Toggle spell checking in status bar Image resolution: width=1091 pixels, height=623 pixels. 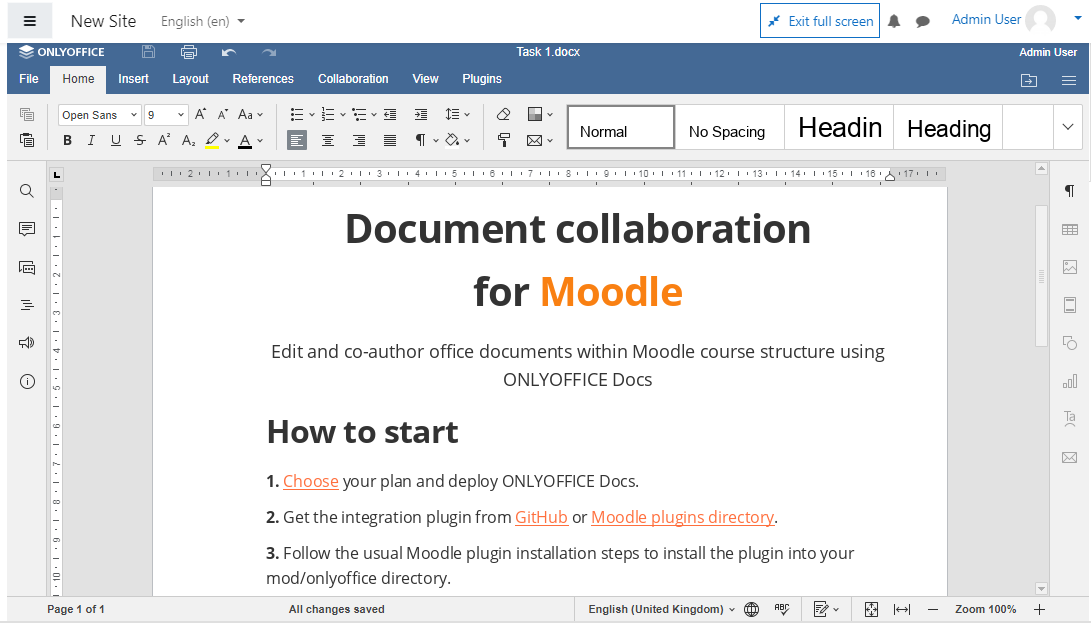point(782,609)
